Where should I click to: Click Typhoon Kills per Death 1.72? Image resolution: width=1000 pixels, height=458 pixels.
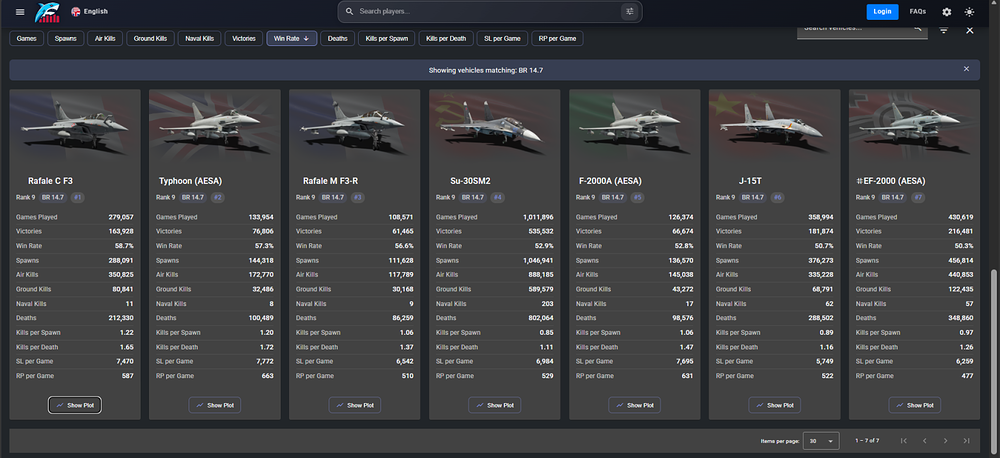point(266,347)
